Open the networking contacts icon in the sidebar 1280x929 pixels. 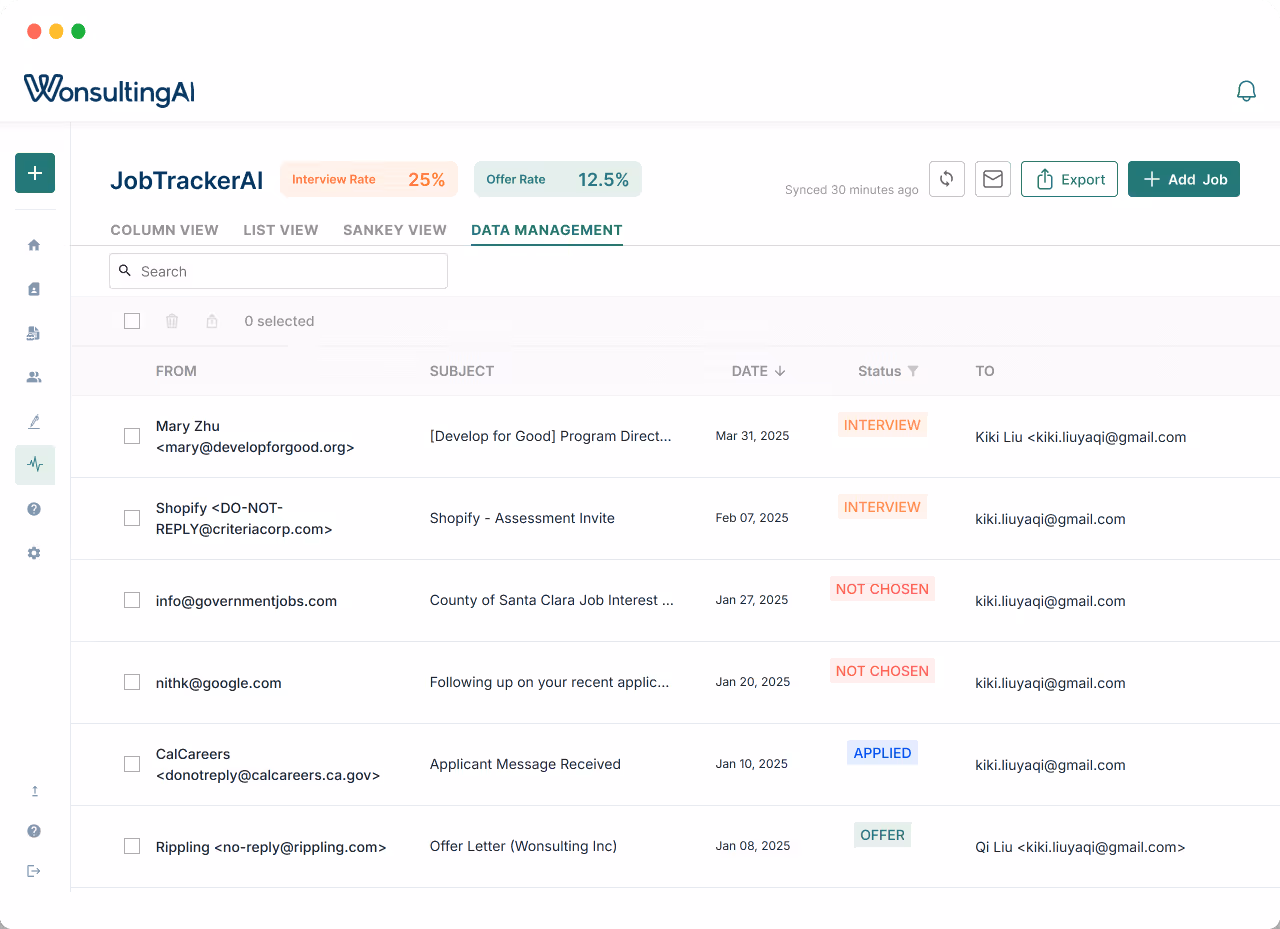(34, 377)
